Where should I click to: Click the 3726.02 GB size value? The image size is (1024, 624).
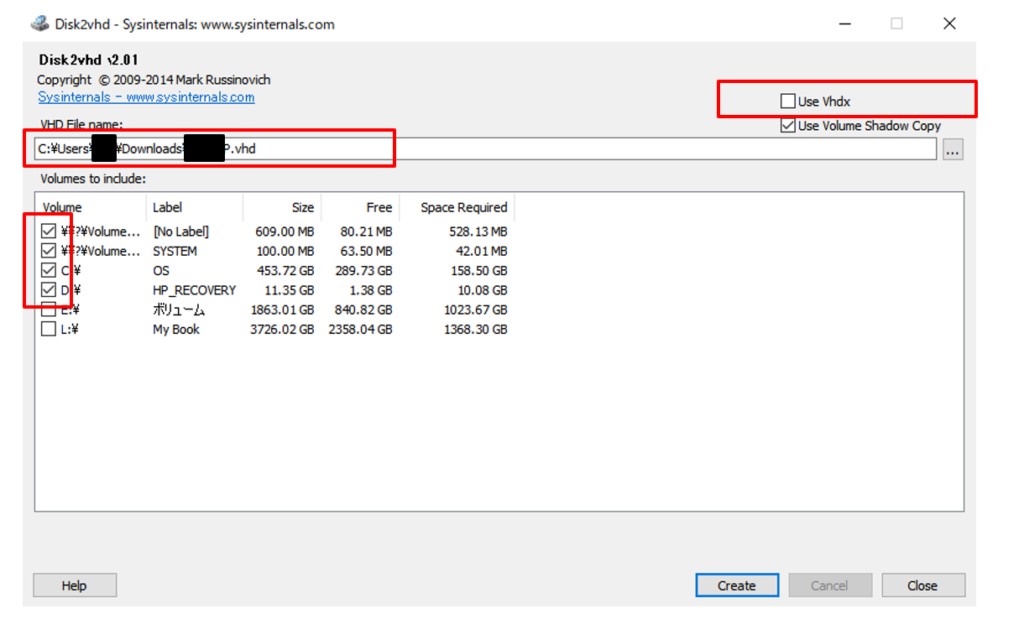pyautogui.click(x=282, y=330)
